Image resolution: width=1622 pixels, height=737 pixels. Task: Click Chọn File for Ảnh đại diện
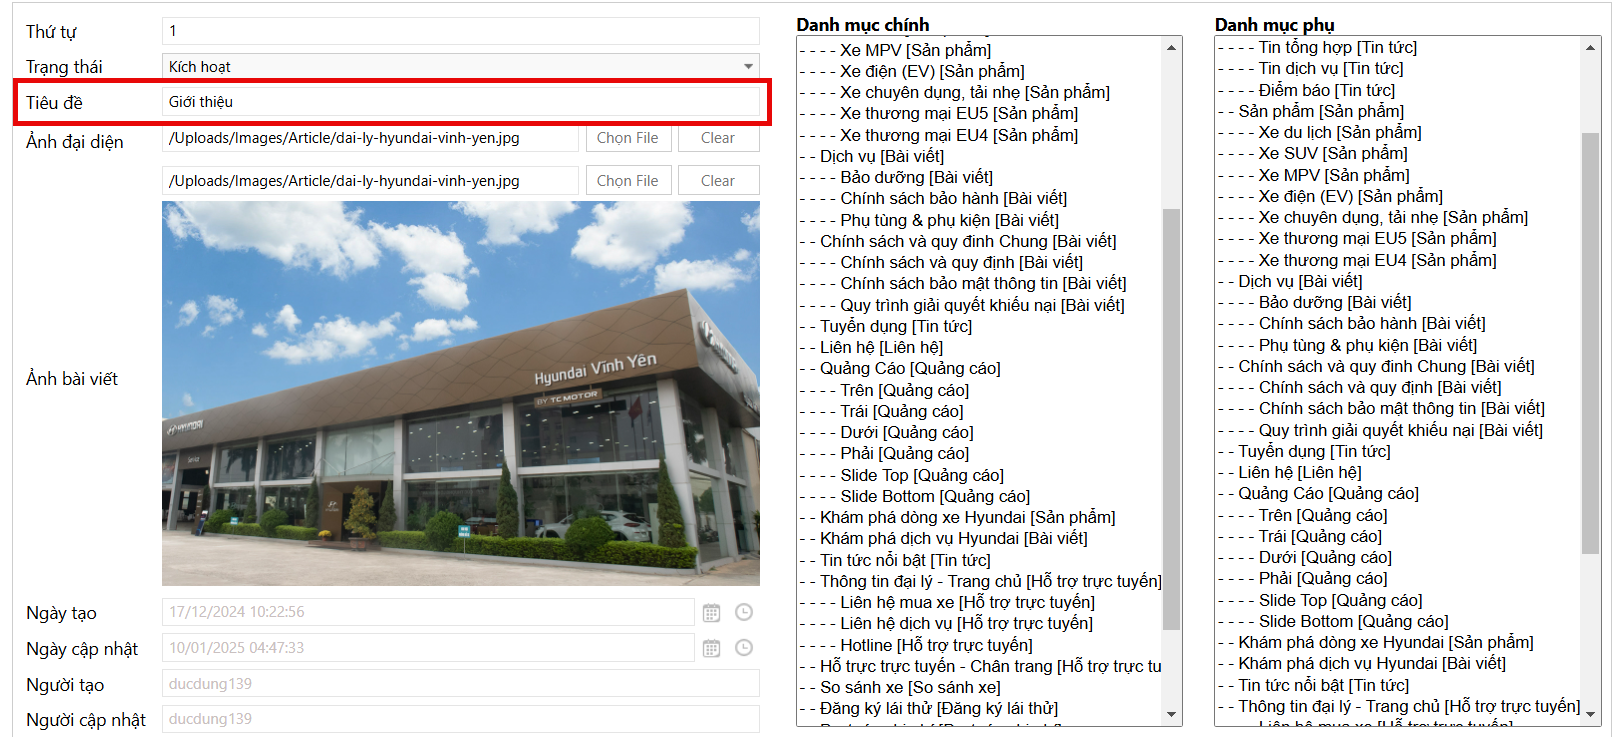pos(627,138)
